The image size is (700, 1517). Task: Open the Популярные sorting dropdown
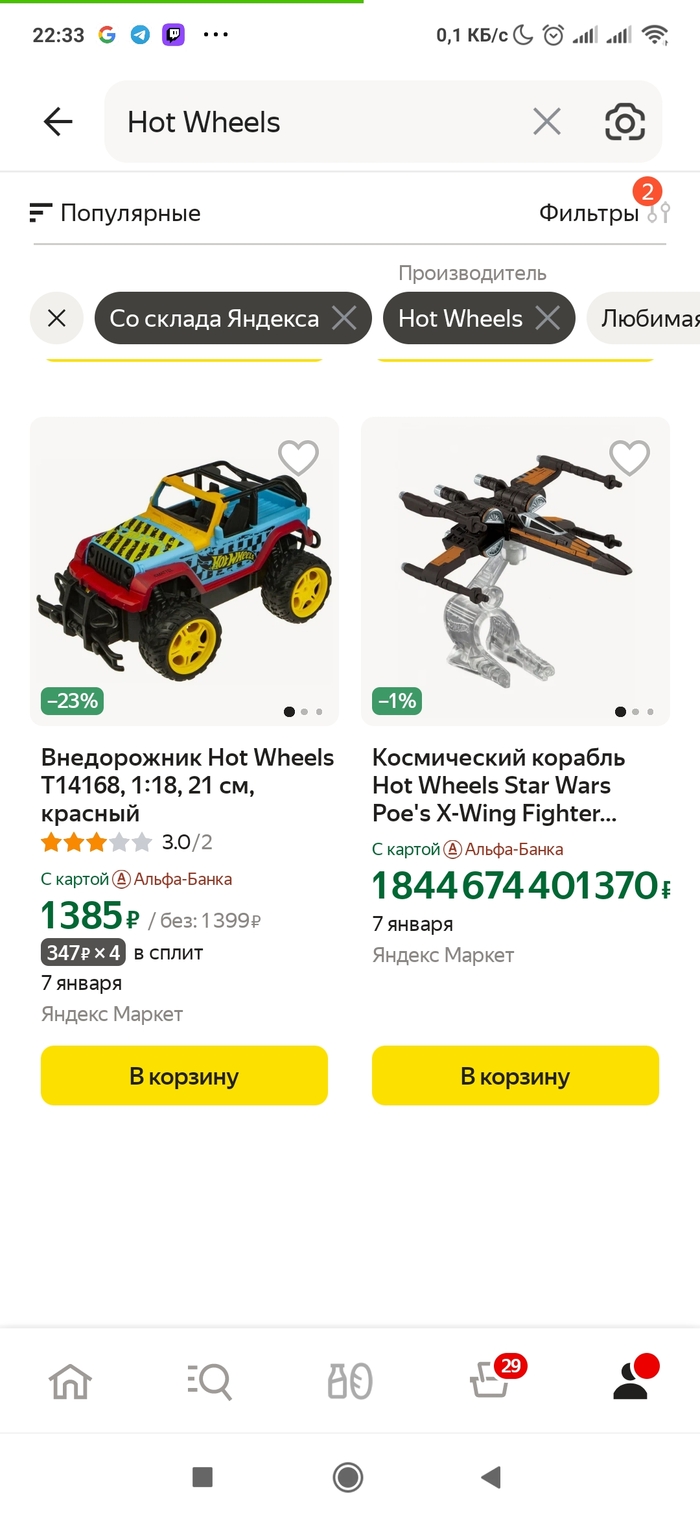115,213
